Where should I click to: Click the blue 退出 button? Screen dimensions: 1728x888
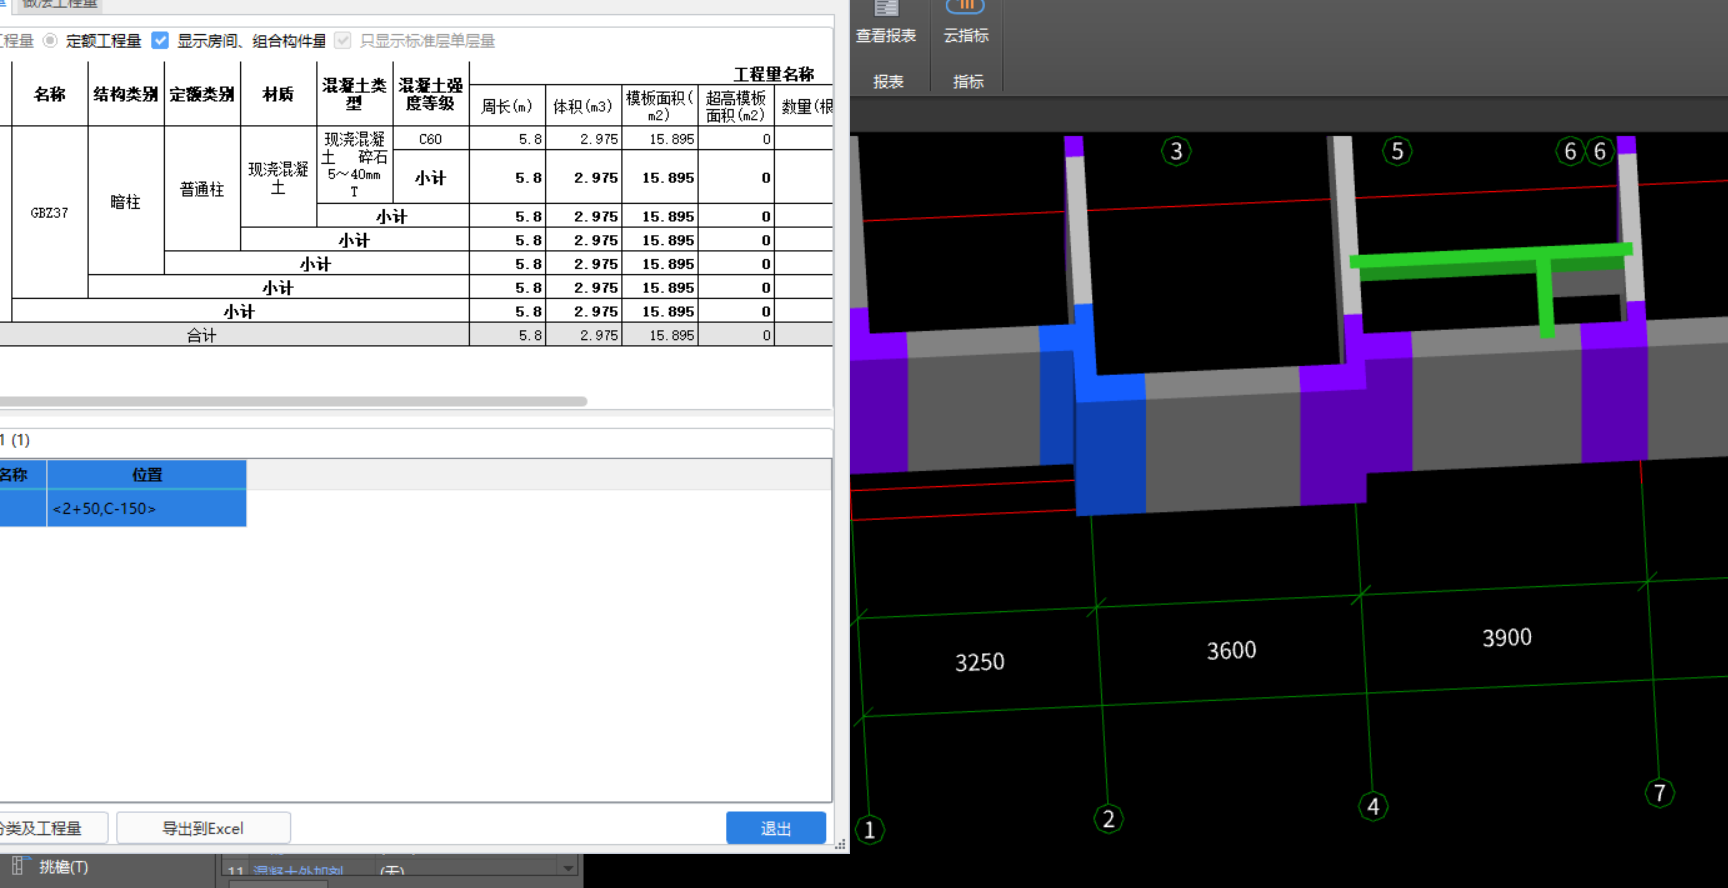[x=776, y=828]
